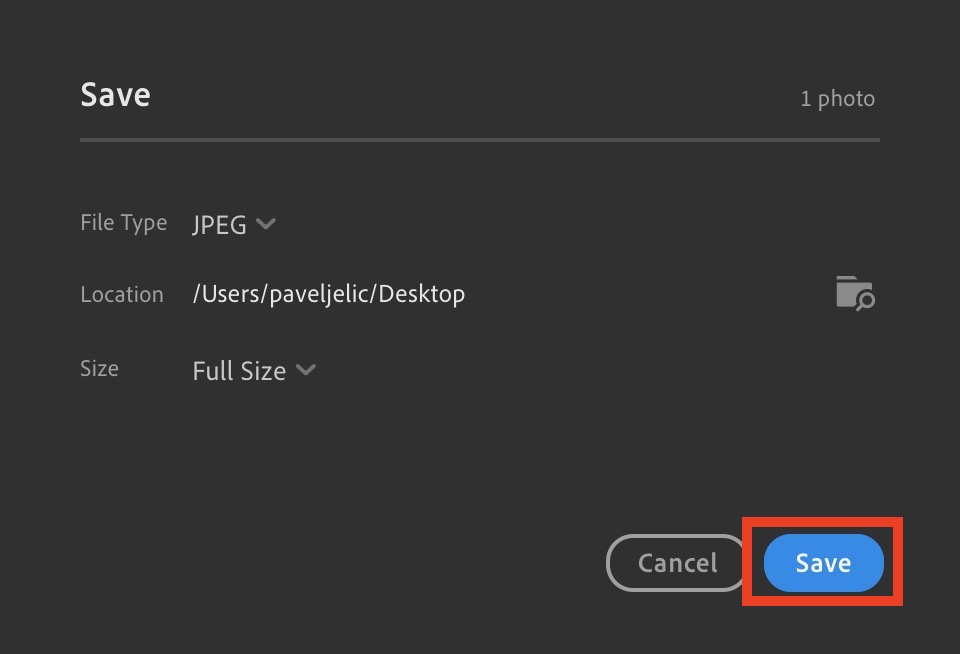This screenshot has height=654, width=960.
Task: Click the Location label
Action: (x=121, y=295)
